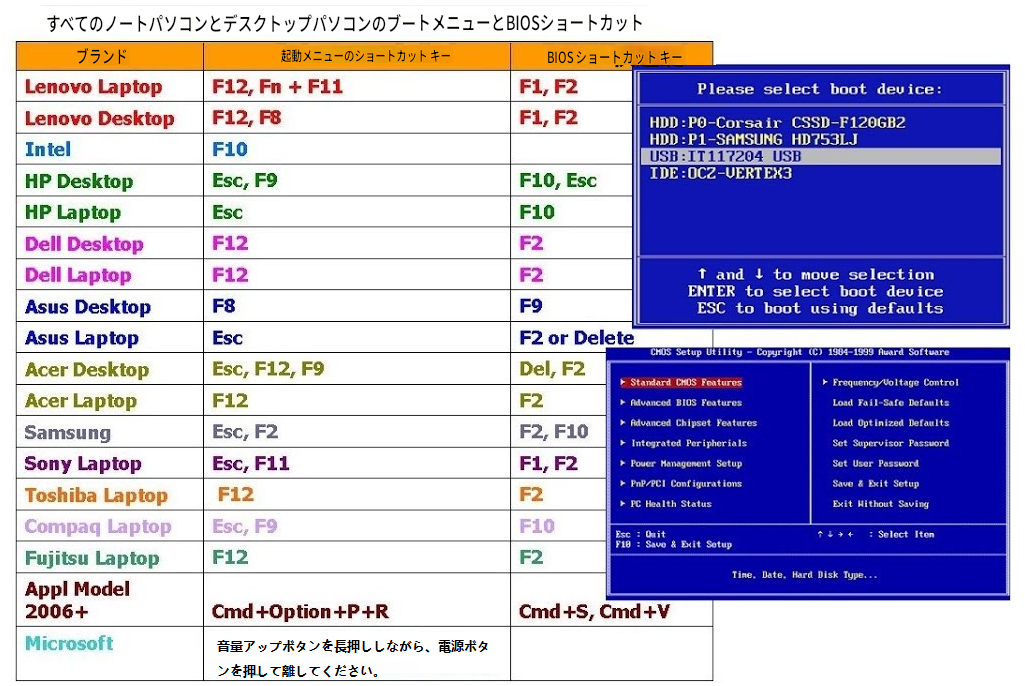The width and height of the screenshot is (1025, 686).
Task: Click the CMOS Setup Utility title line
Action: point(799,352)
